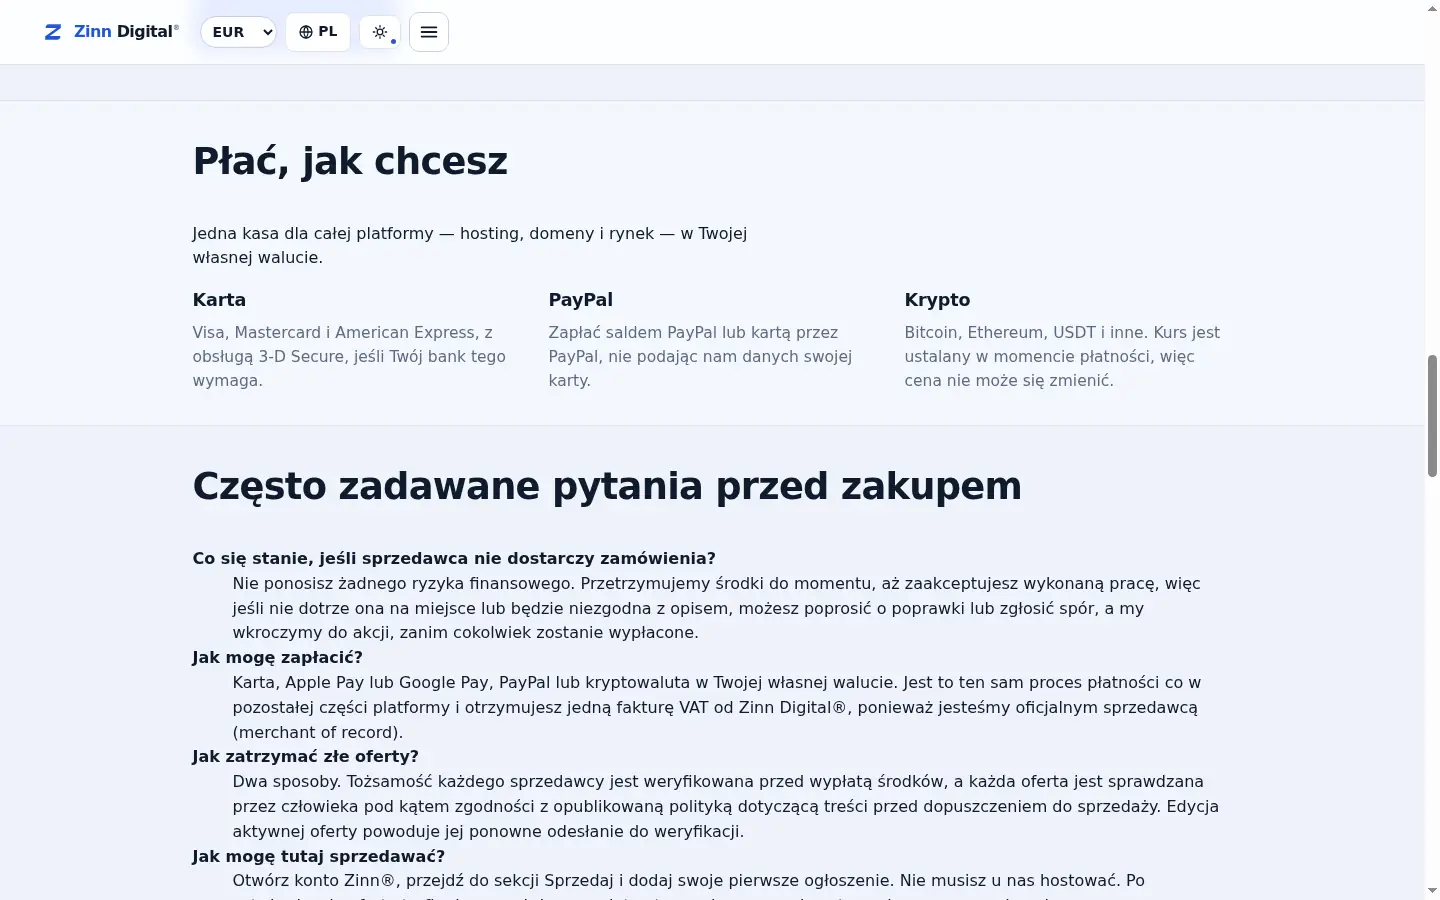The image size is (1440, 900).
Task: Click the answer starting "Dwa sposoby. Tożsamość każdego sprzedawcy"
Action: point(726,806)
